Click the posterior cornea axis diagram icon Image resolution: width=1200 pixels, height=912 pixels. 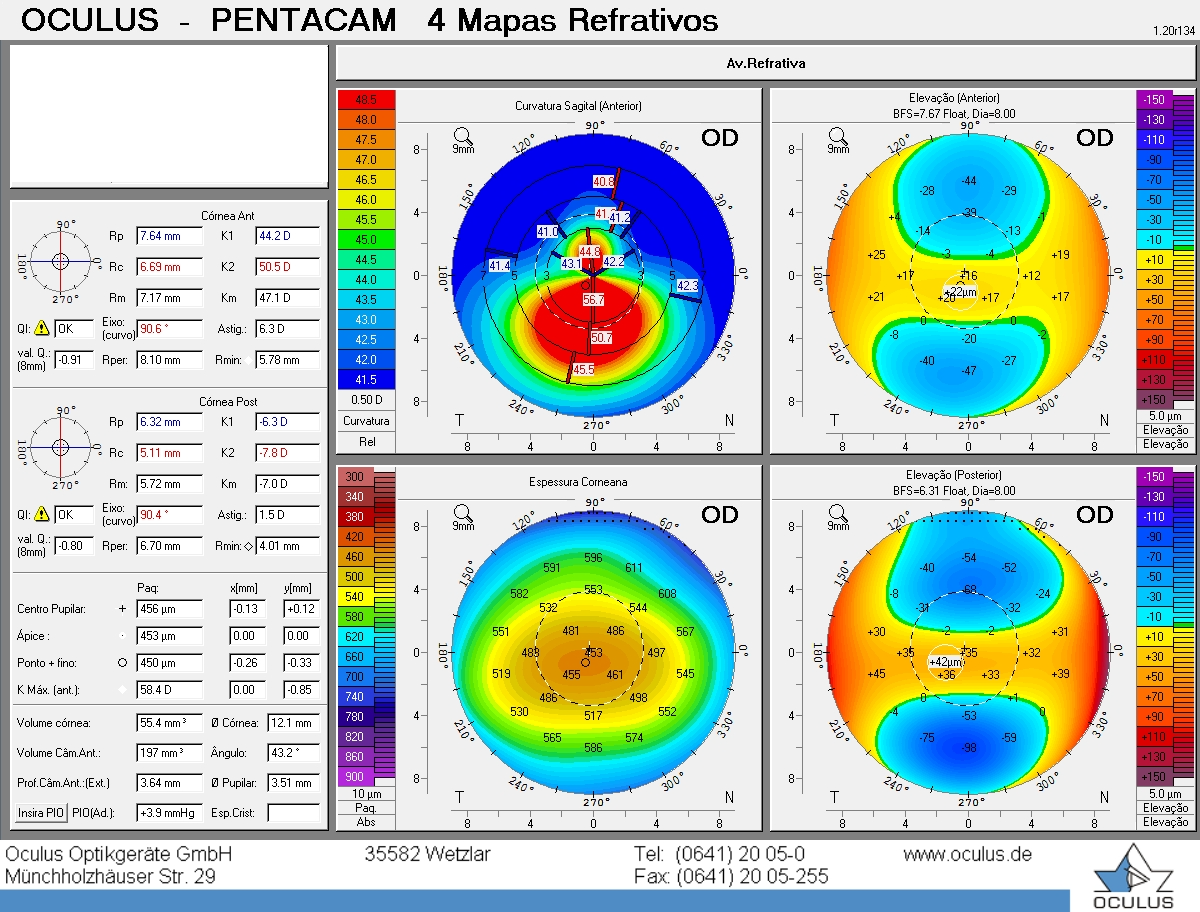[61, 446]
